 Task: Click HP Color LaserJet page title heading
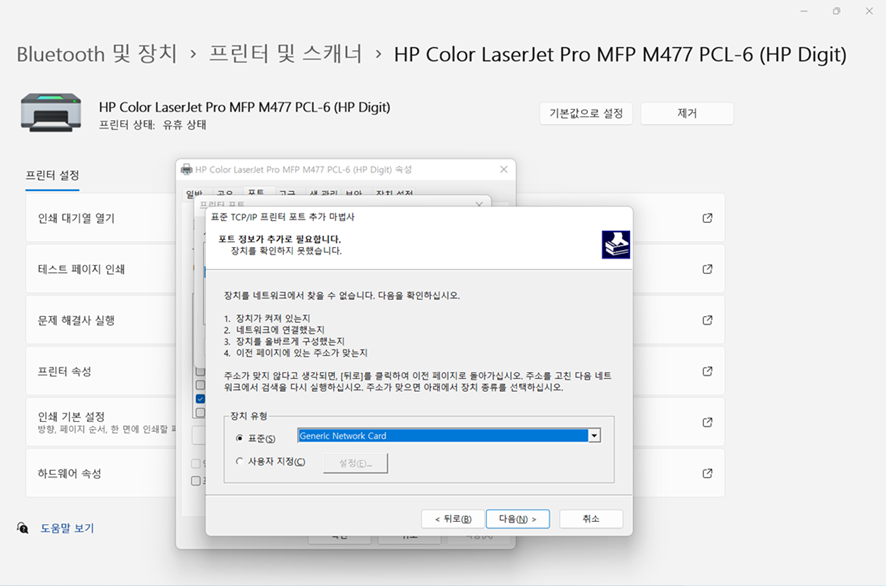(x=620, y=54)
